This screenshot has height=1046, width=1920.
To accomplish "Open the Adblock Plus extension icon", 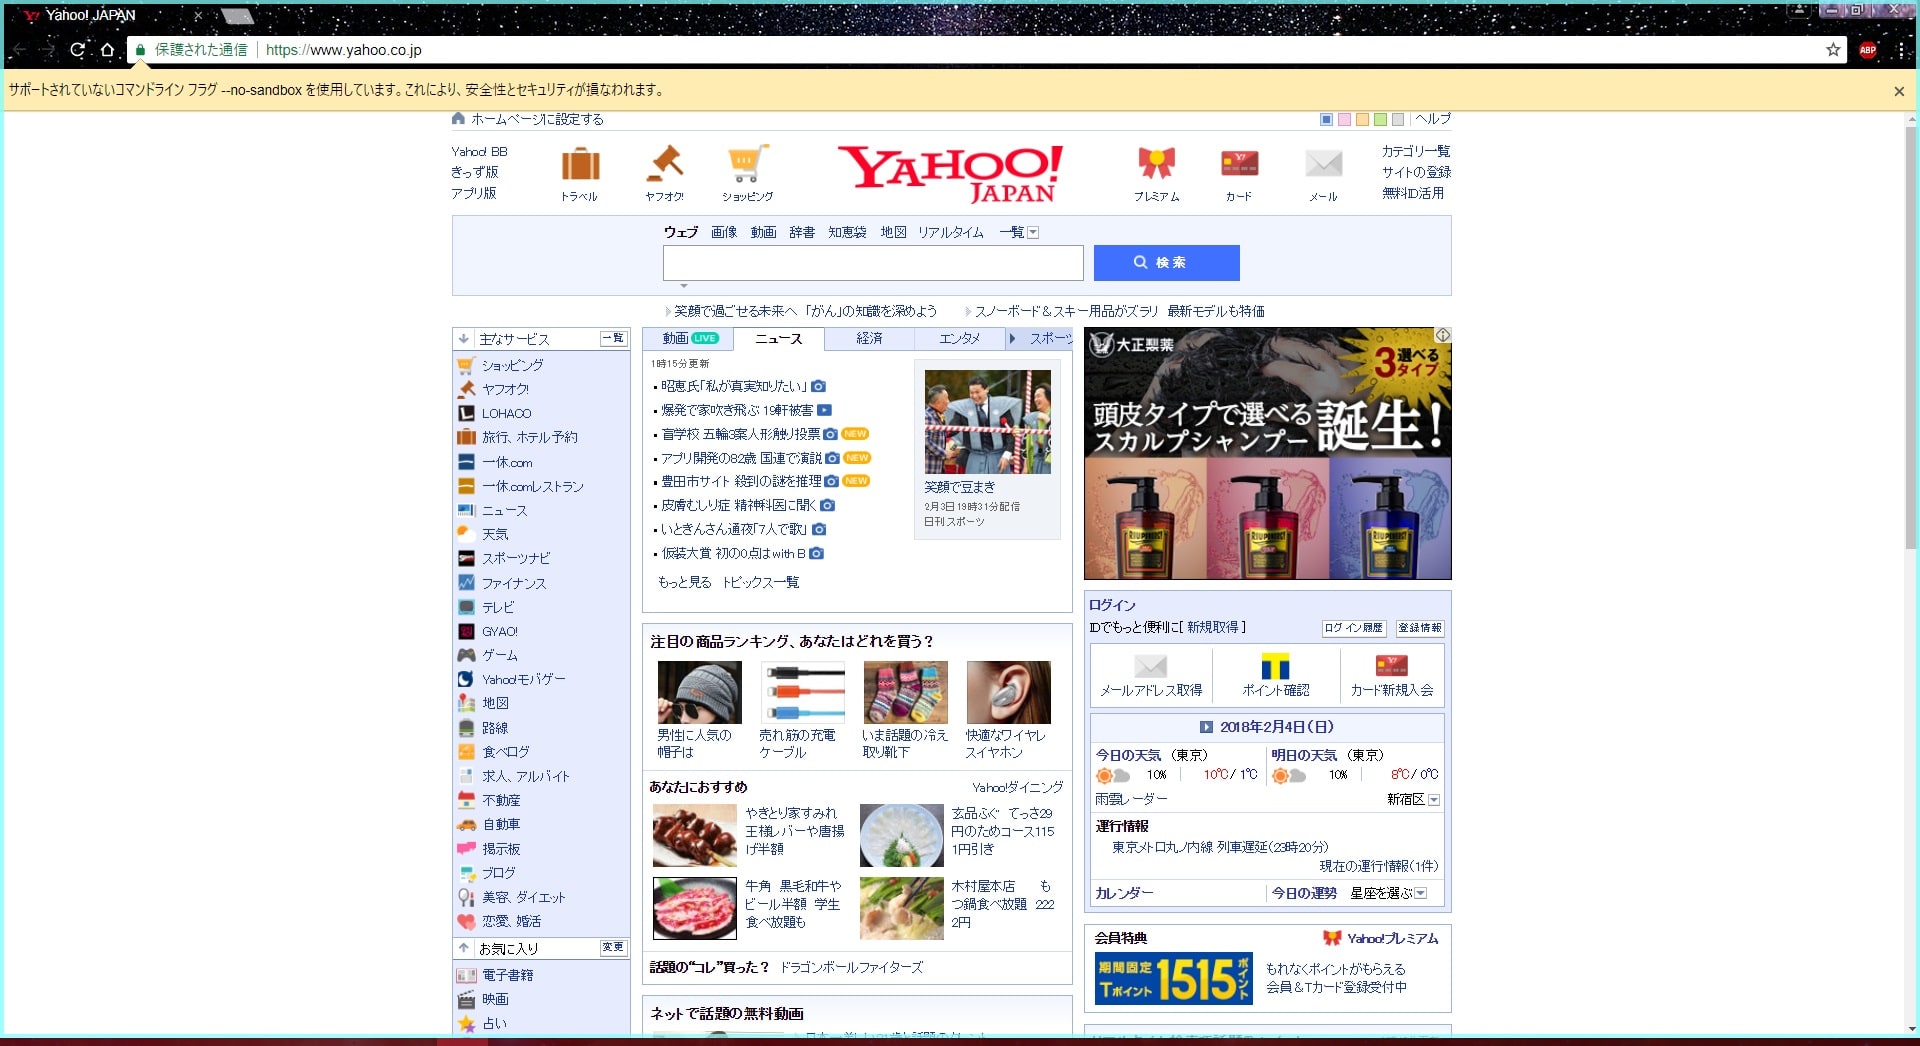I will [x=1867, y=50].
